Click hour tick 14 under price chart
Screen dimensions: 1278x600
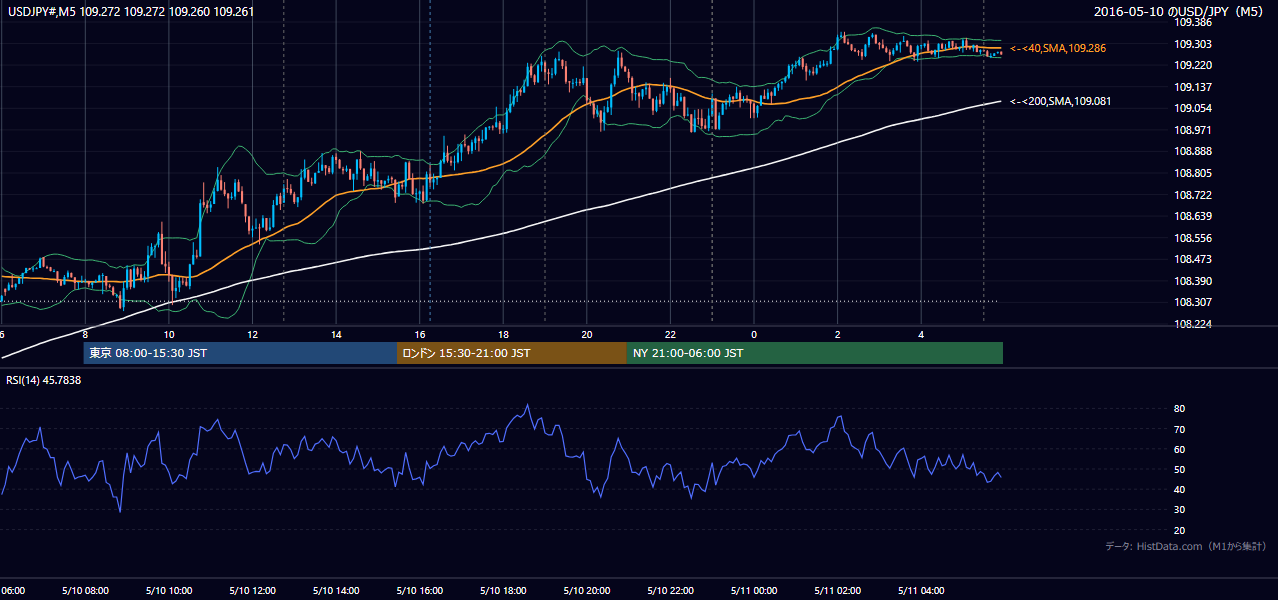pos(336,335)
